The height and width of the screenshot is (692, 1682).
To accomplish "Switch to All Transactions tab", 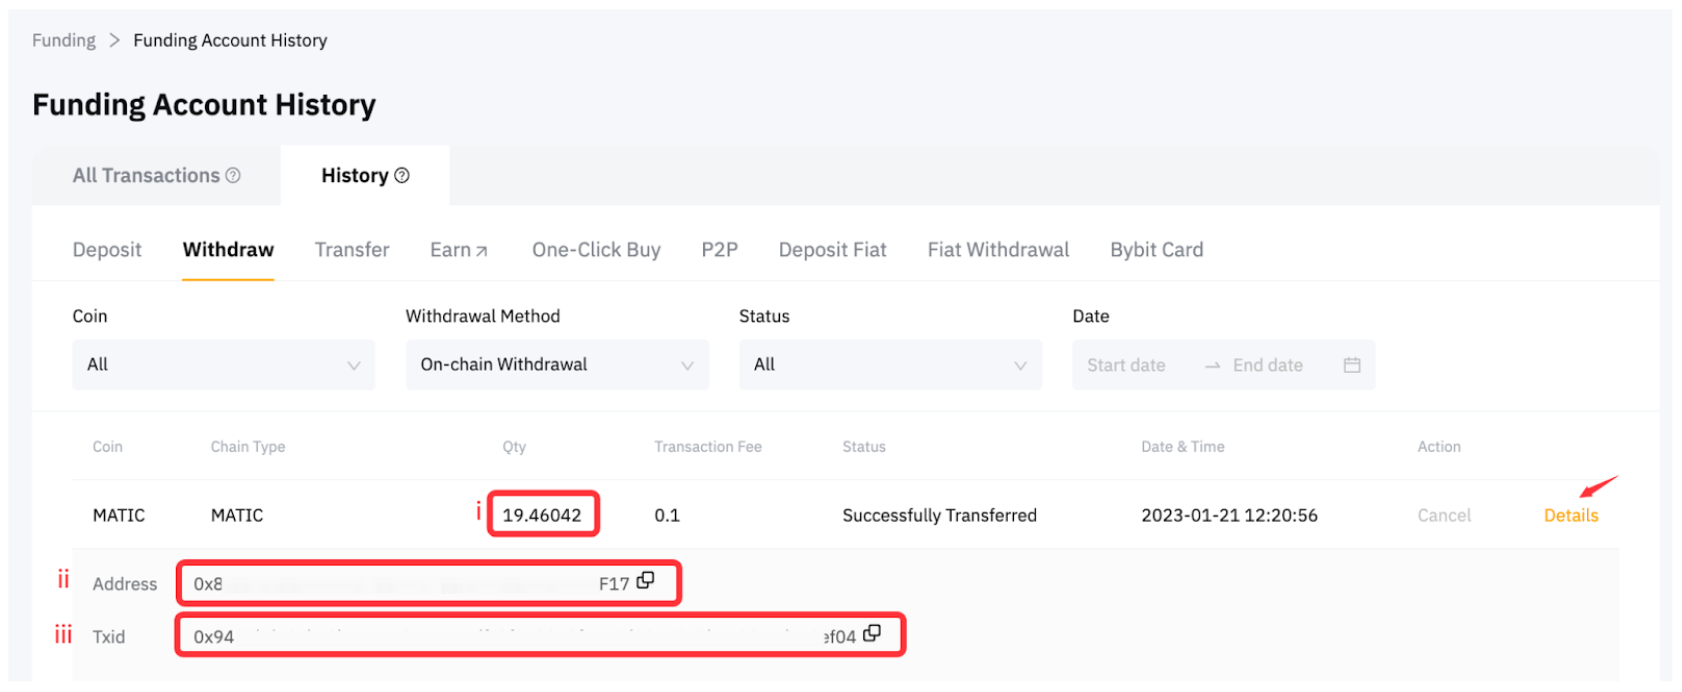I will click(146, 176).
